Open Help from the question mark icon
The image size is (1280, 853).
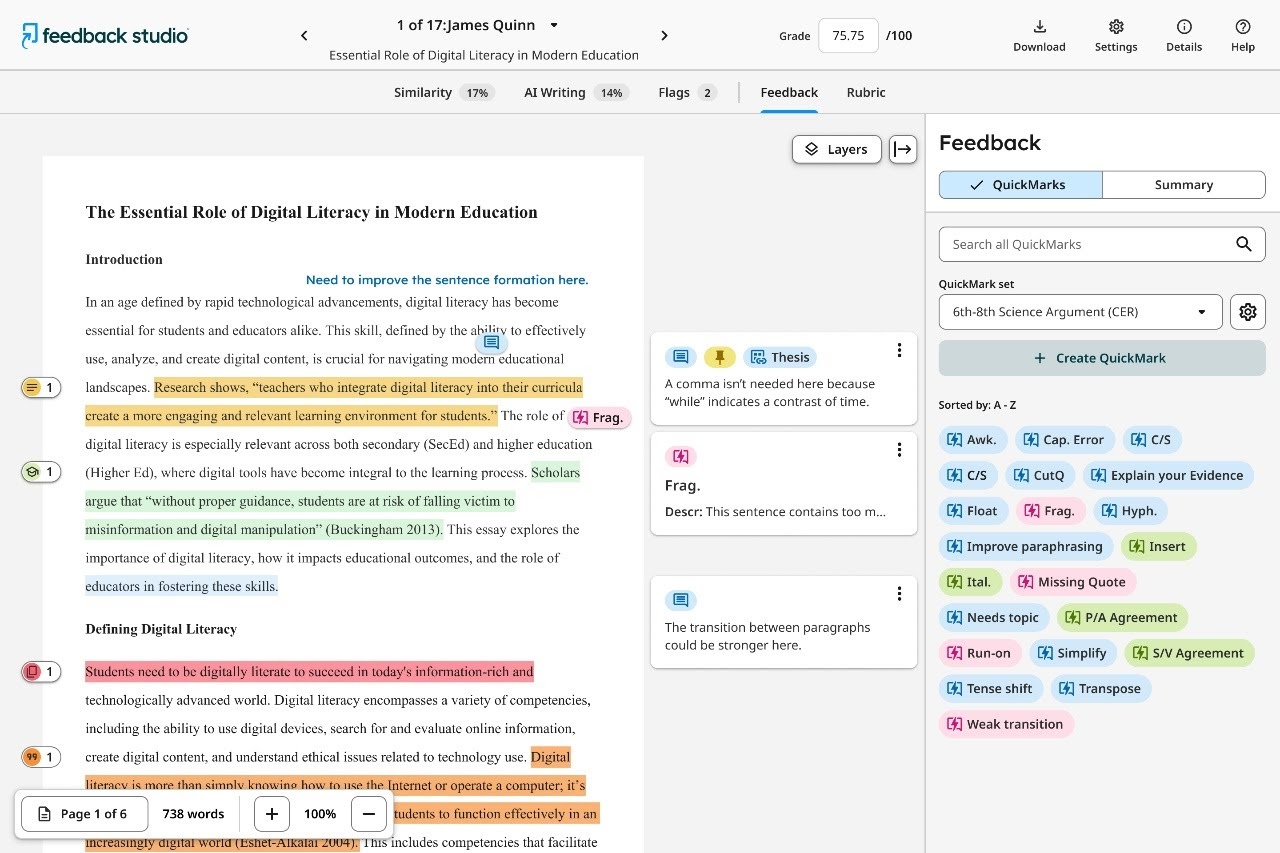pyautogui.click(x=1242, y=36)
